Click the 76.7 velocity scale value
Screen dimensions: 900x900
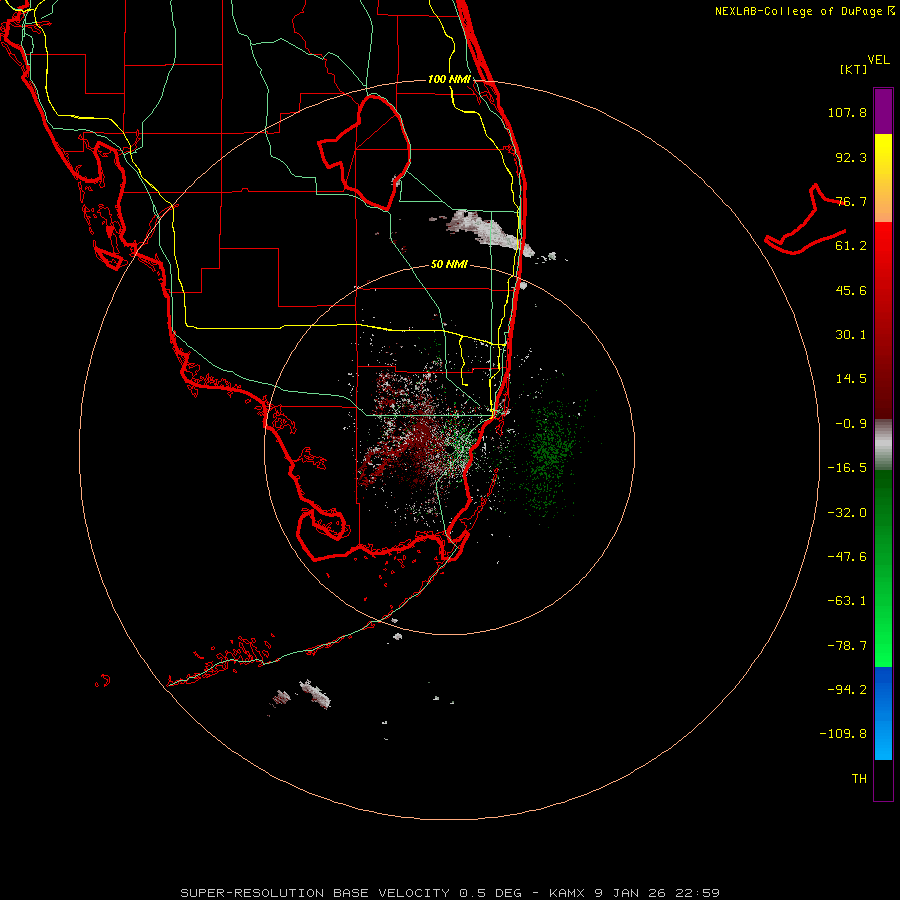(851, 201)
